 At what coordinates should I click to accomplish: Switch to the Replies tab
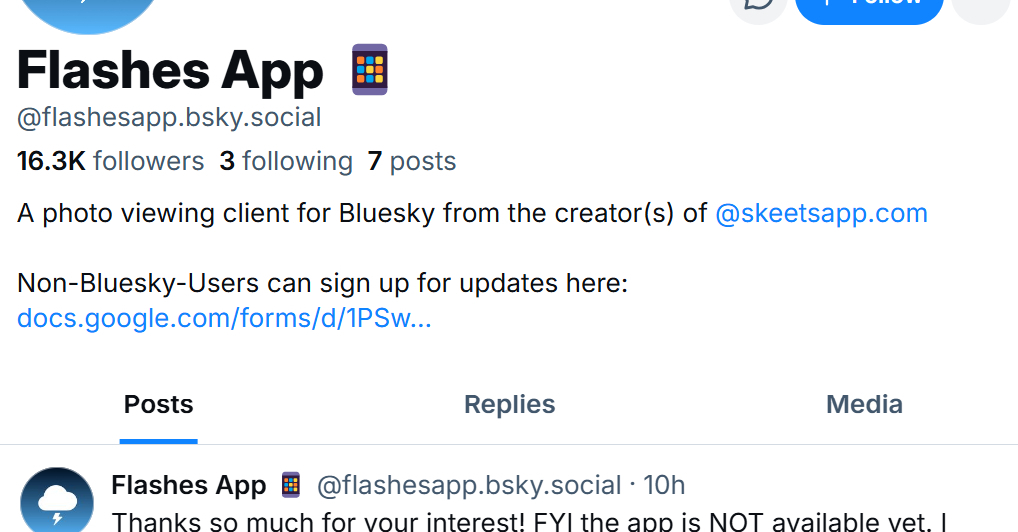(509, 405)
